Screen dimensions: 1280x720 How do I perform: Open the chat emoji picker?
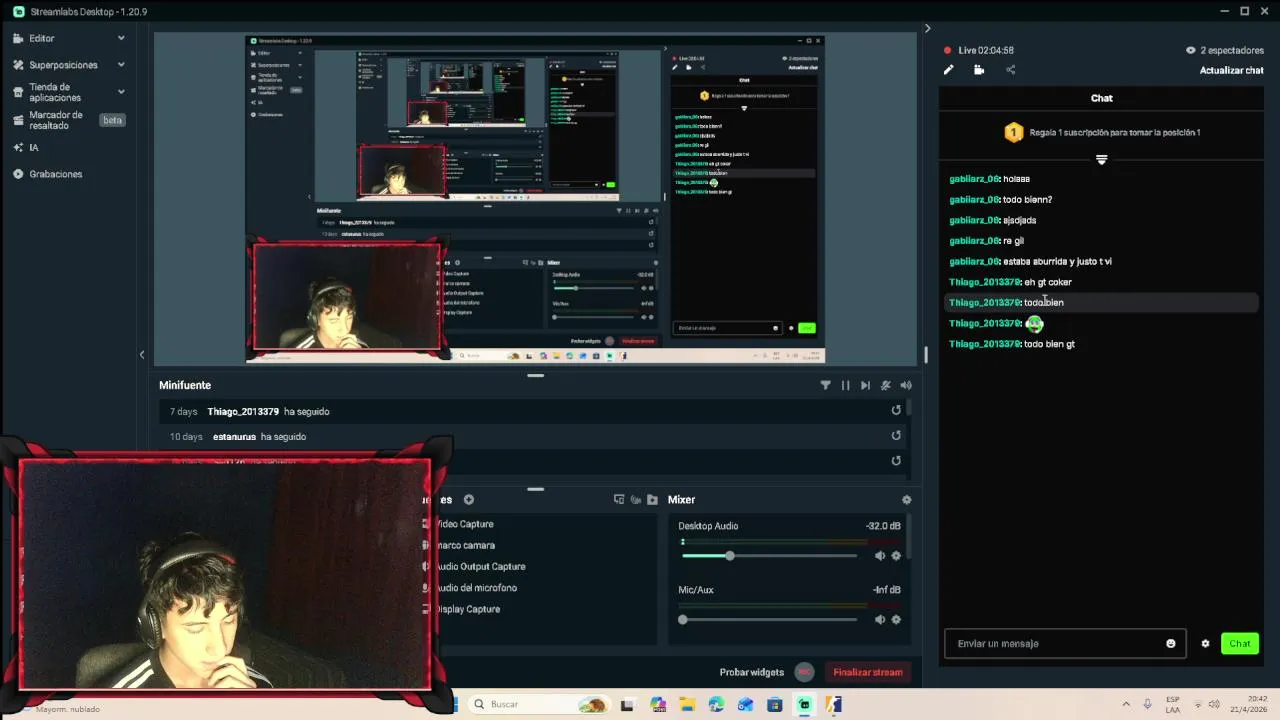point(1171,643)
